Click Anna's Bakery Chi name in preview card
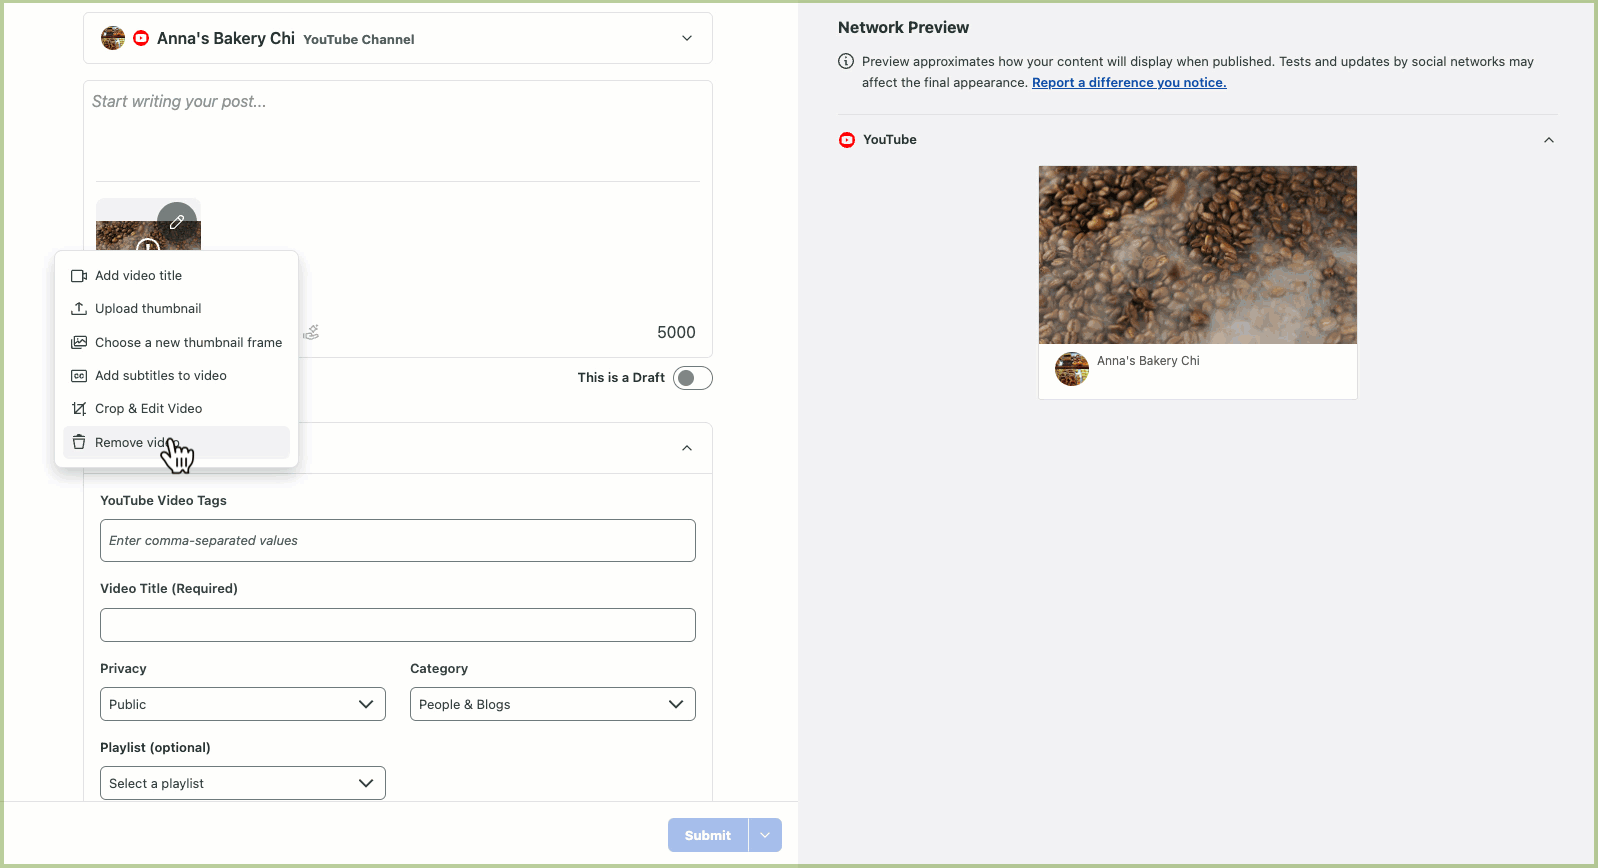Viewport: 1598px width, 868px height. pyautogui.click(x=1148, y=361)
